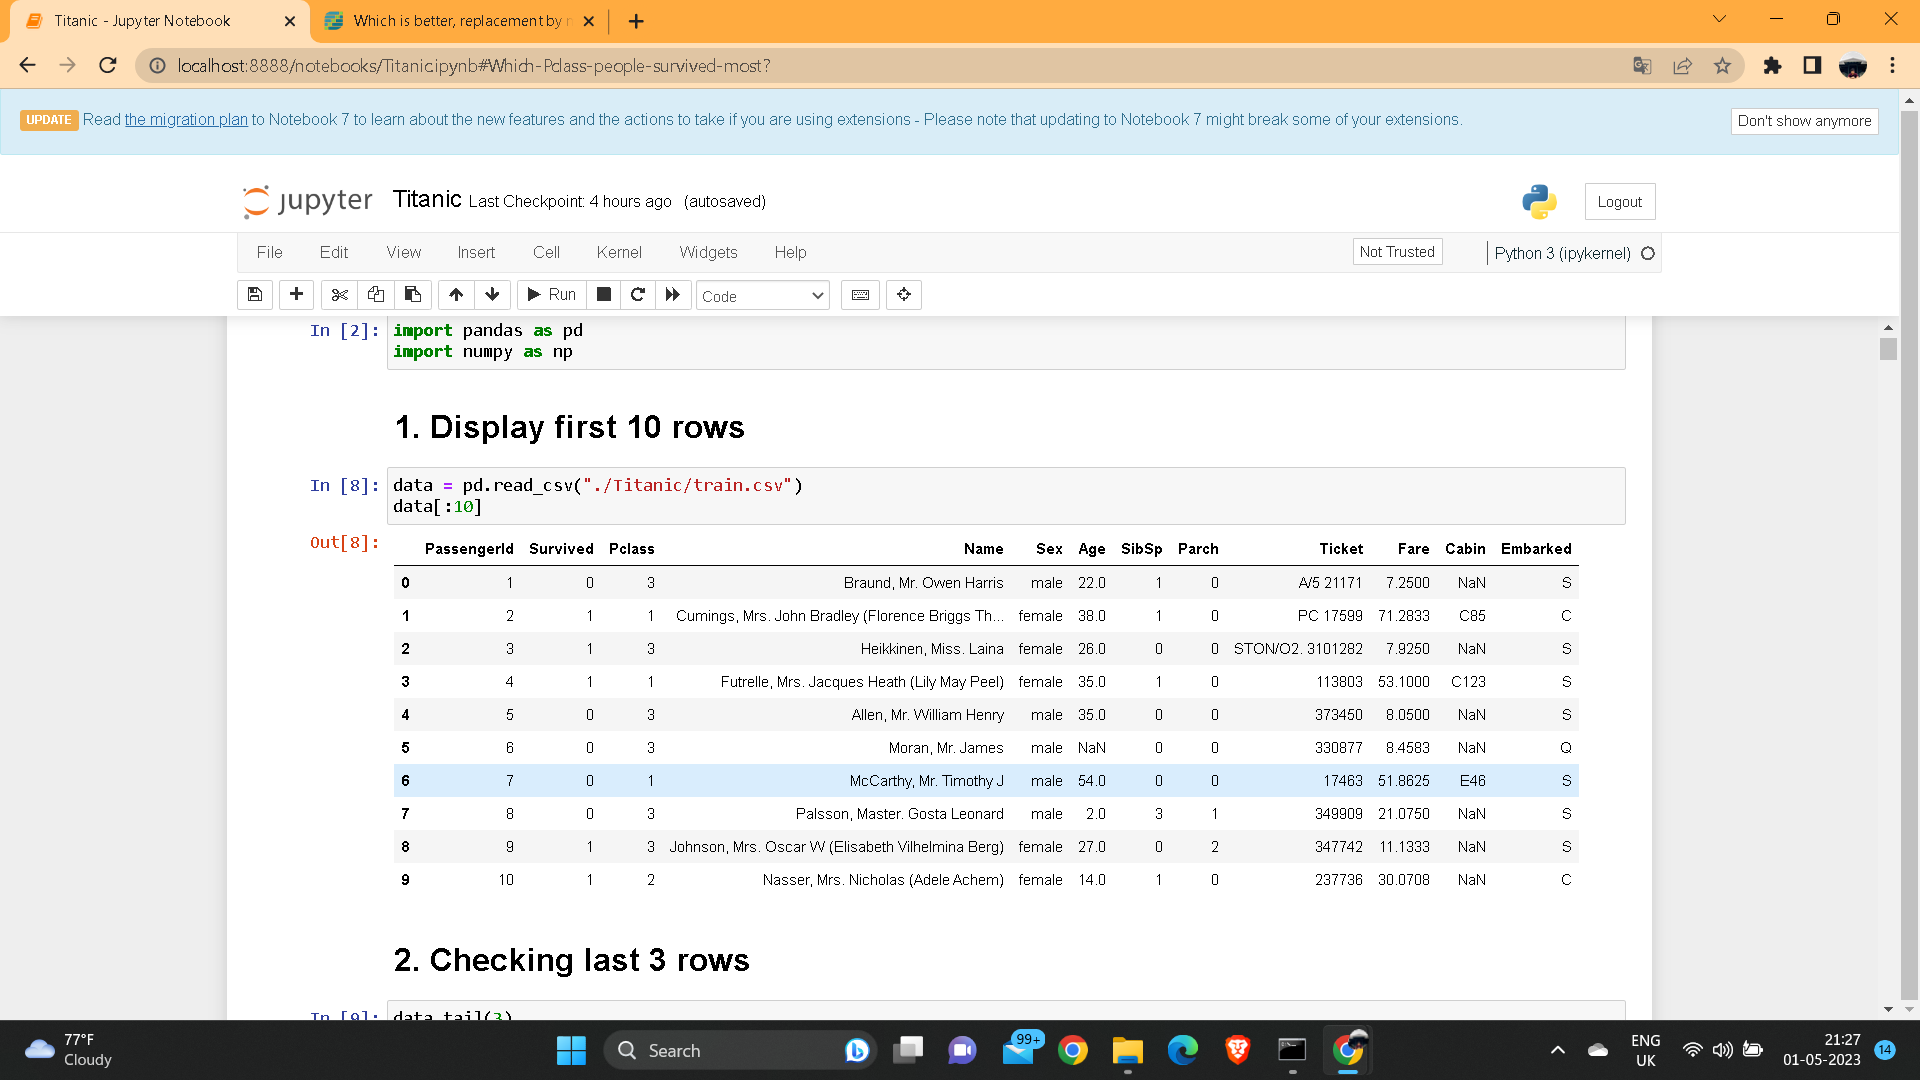The height and width of the screenshot is (1080, 1920).
Task: Open Microsoft Edge from the taskbar
Action: (1183, 1050)
